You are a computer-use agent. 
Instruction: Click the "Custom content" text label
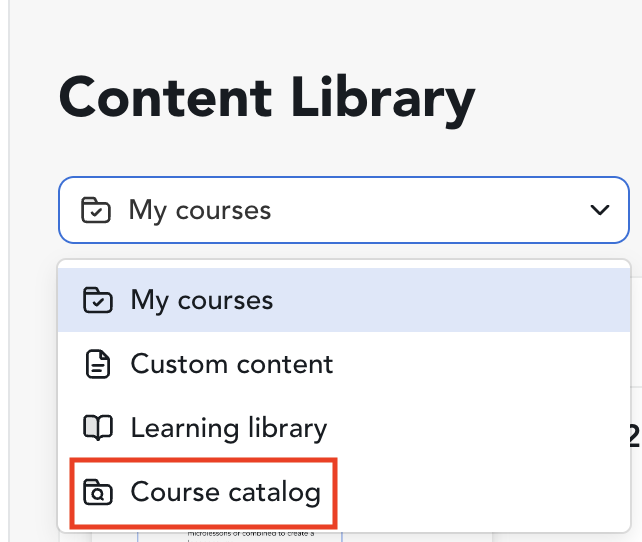[x=232, y=364]
